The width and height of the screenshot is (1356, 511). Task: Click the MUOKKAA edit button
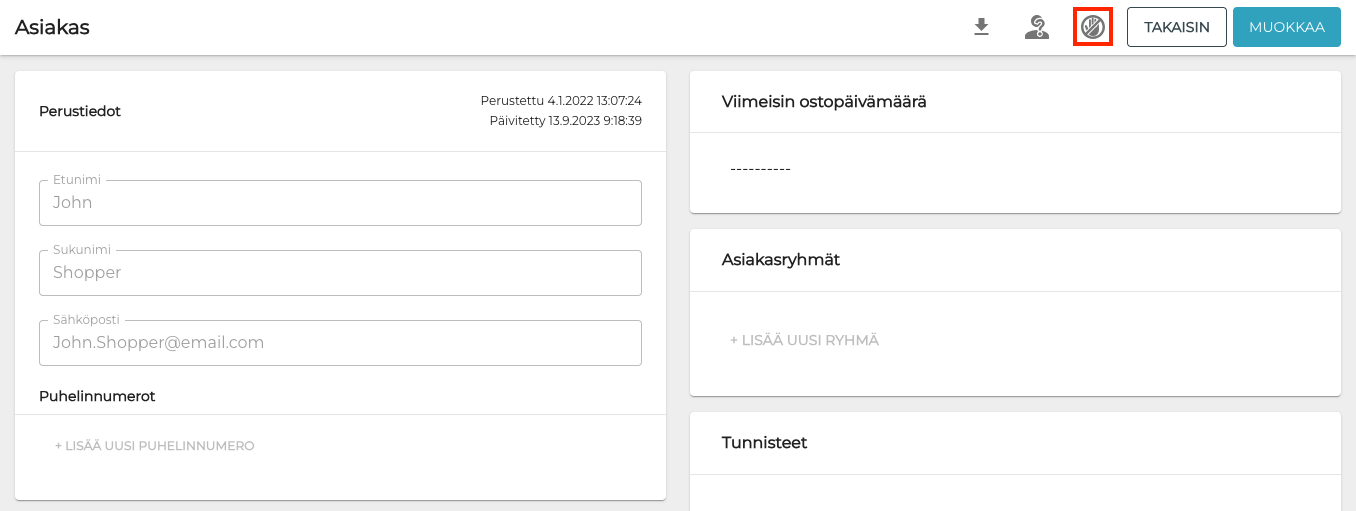pos(1286,27)
